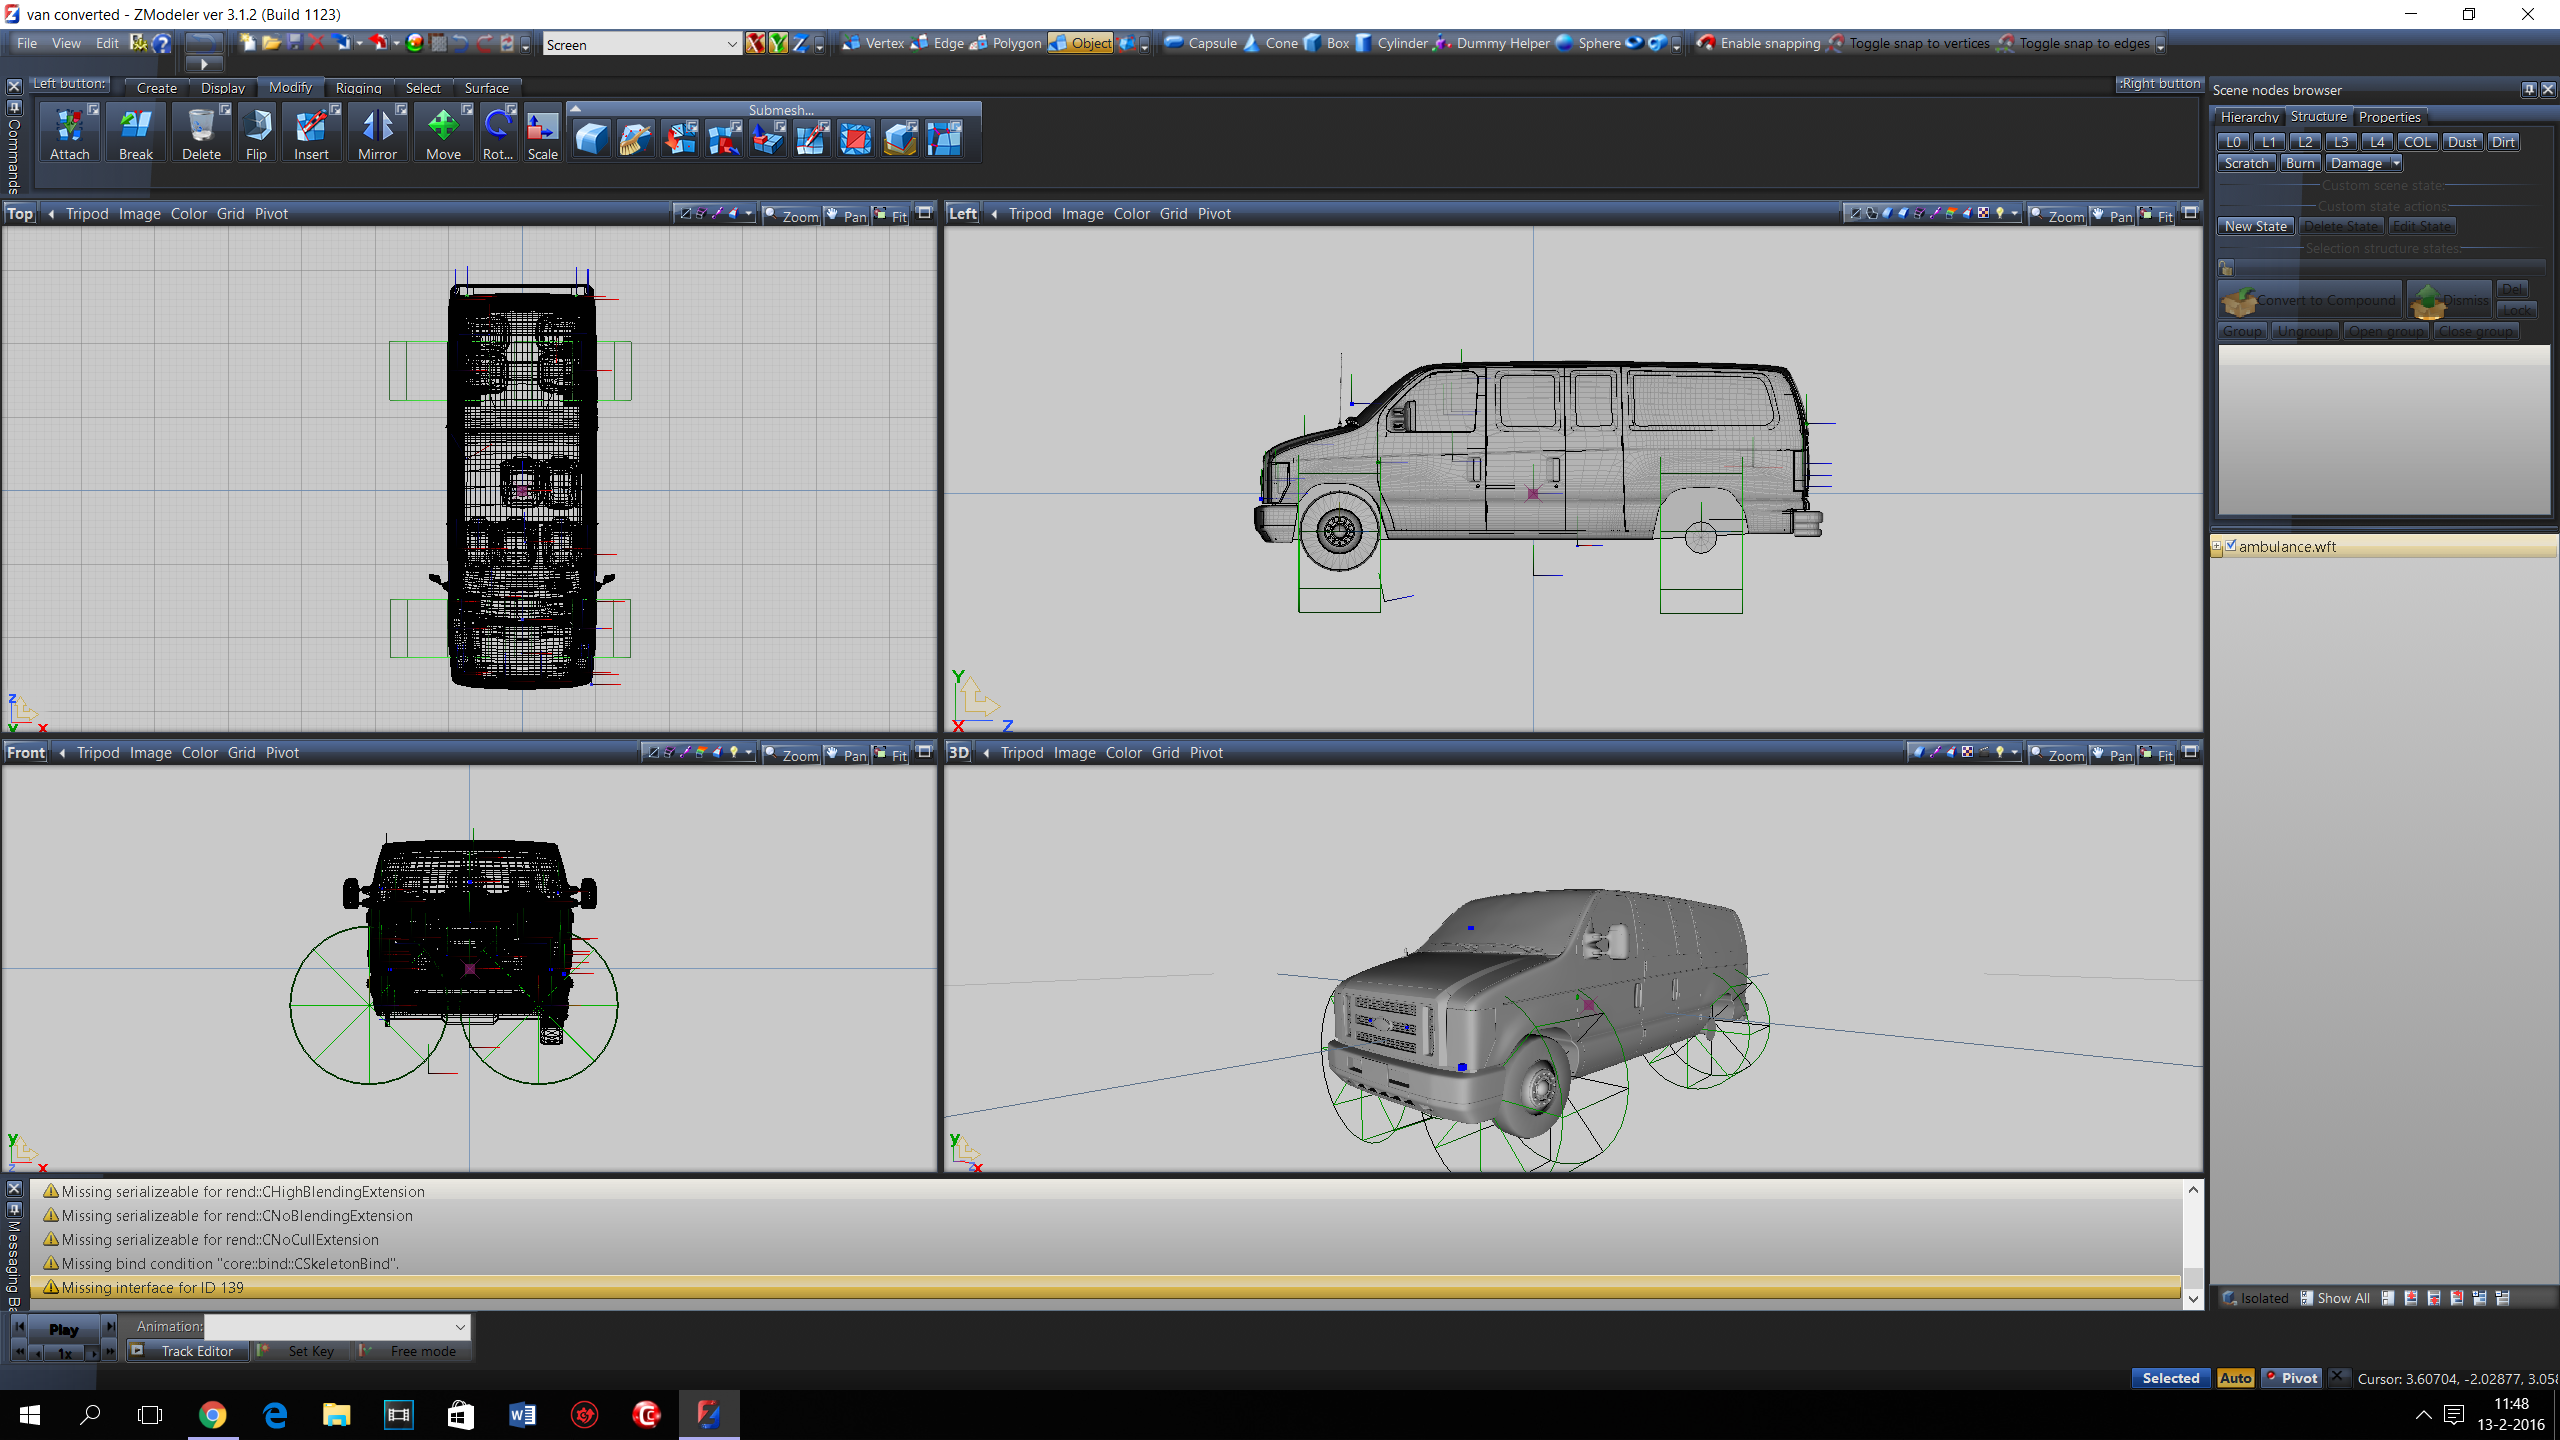Open Color menu in Top viewport
Viewport: 2560px width, 1440px height.
pos(188,214)
